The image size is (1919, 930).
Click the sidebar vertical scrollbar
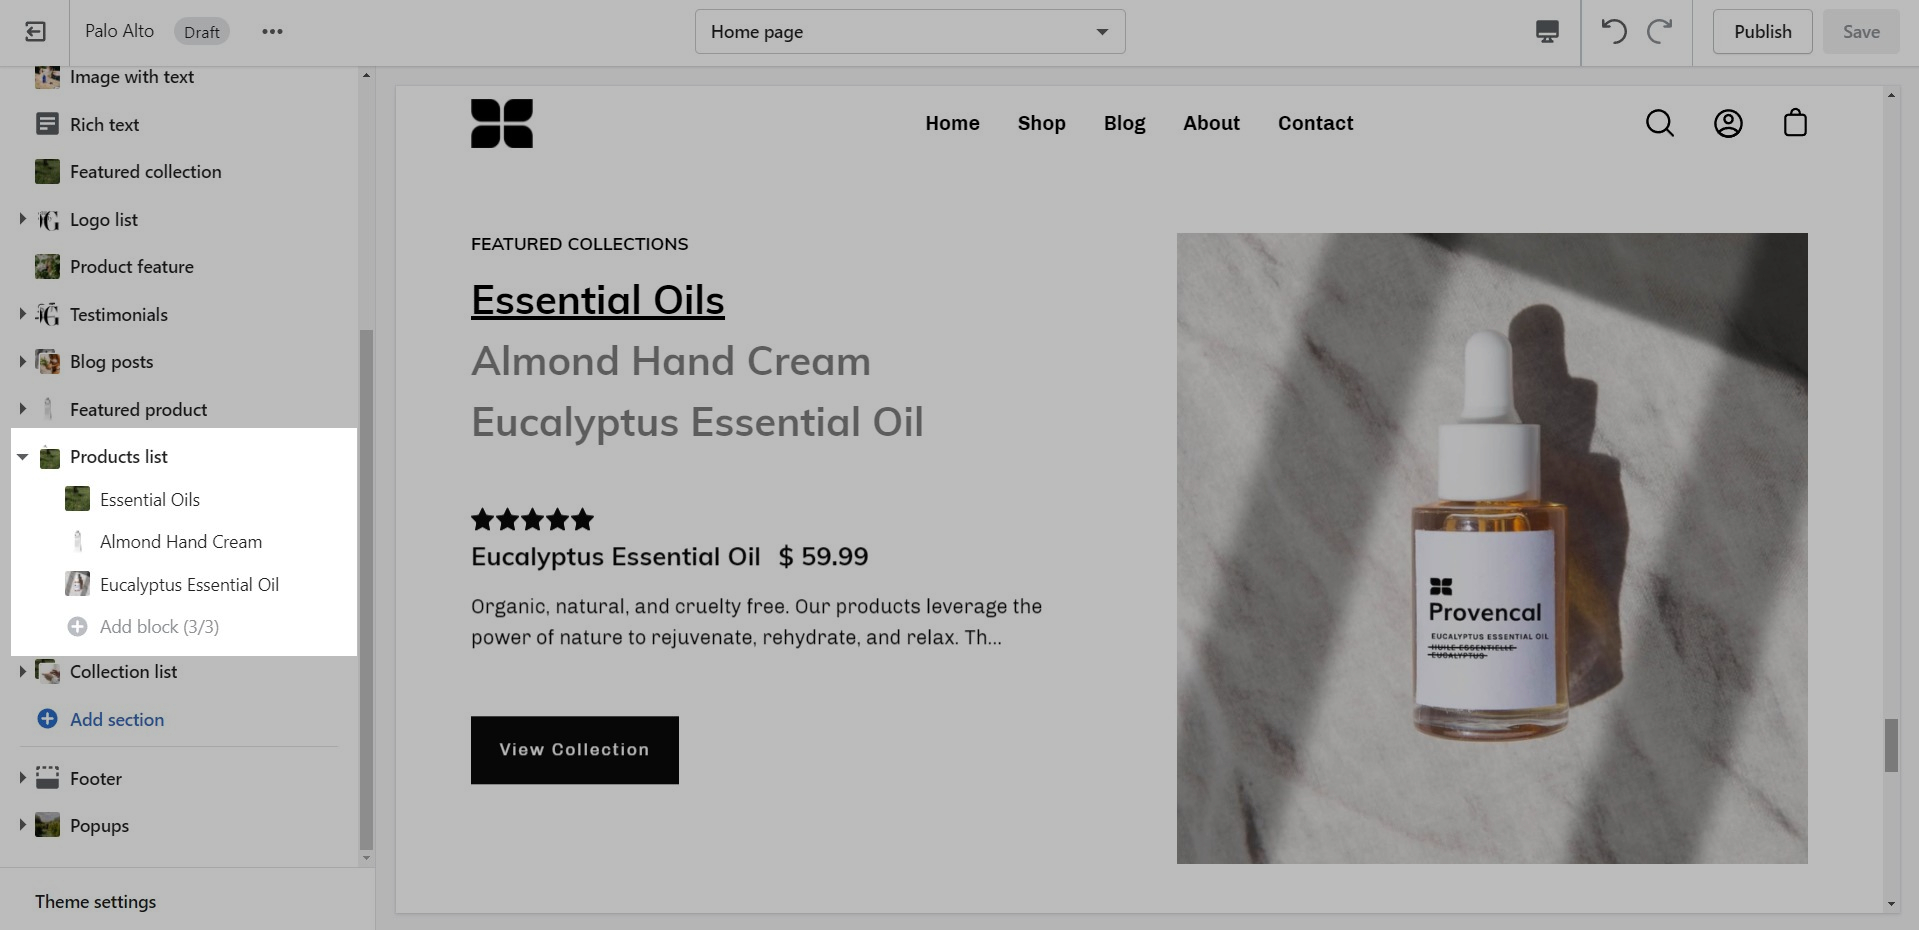click(366, 590)
